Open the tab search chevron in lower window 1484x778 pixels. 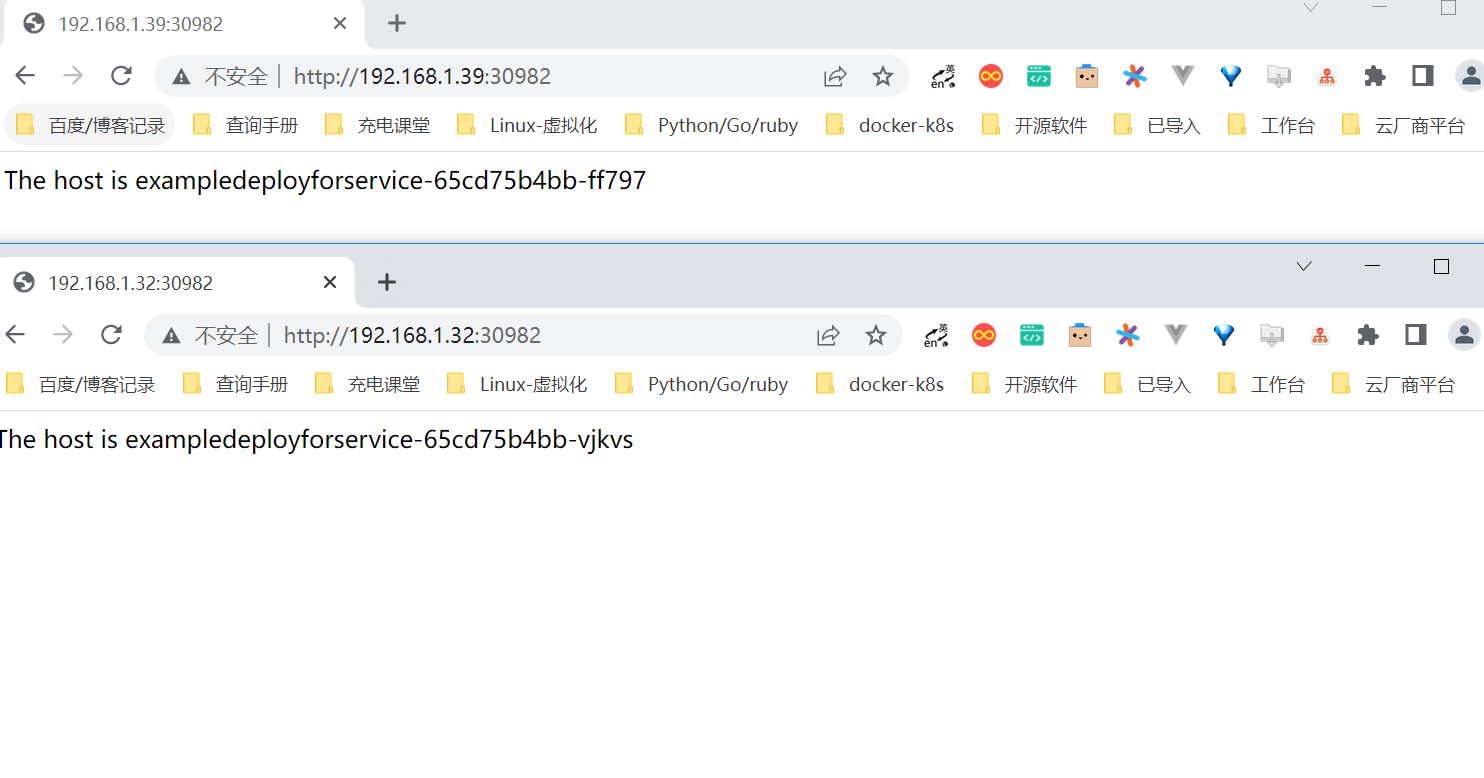coord(1304,266)
